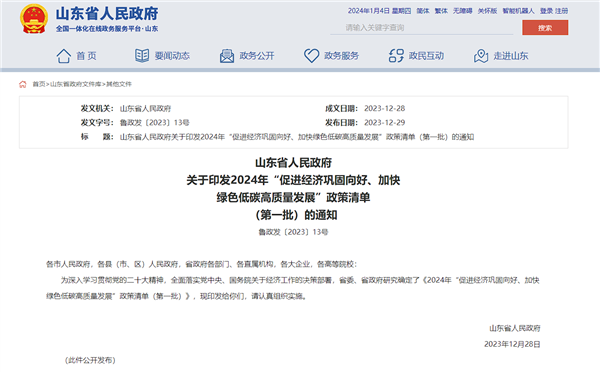Click the map pin icon for 走进山东
Screen dimensions: 600x372
click(x=481, y=56)
